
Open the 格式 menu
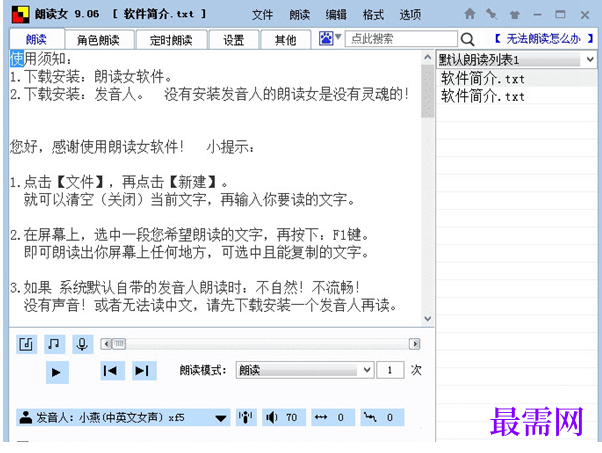[373, 15]
